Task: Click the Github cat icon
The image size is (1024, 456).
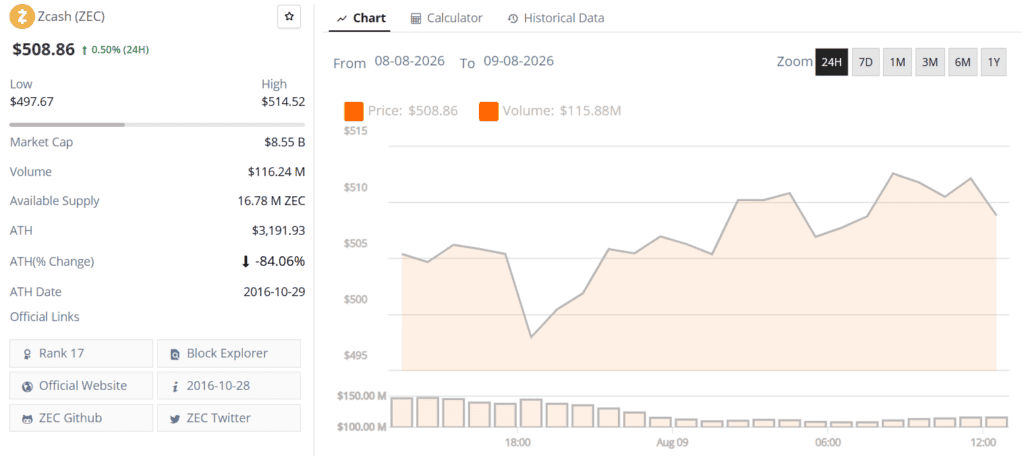Action: 27,418
